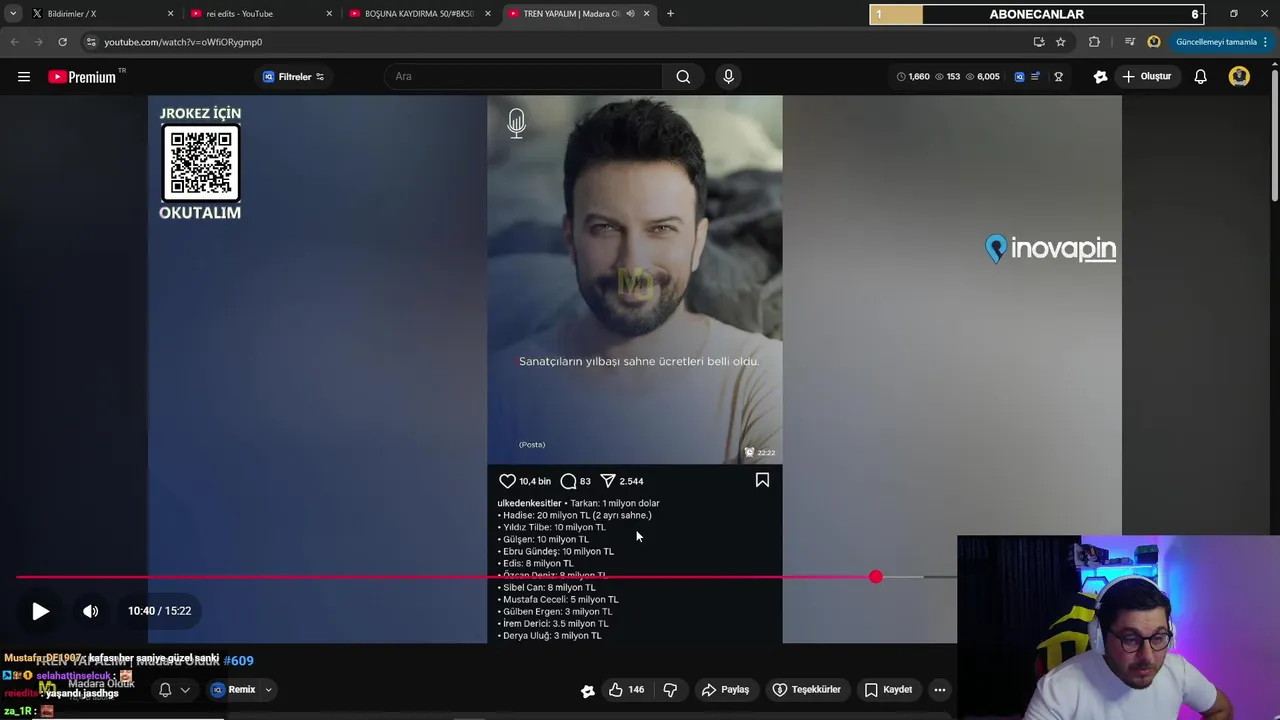Toggle the channel notification bell below video
Viewport: 1280px width, 720px height.
tap(165, 689)
